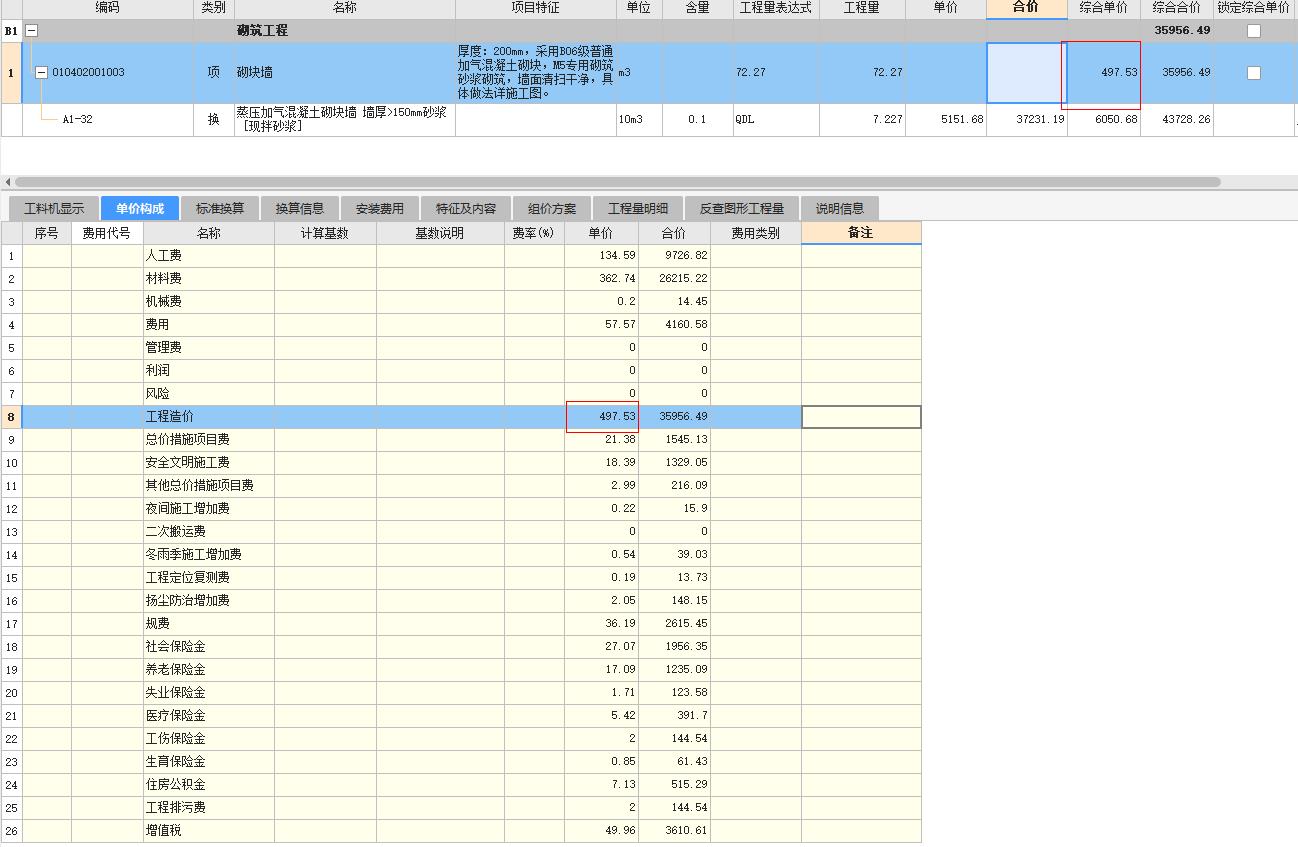Select the 增值税 row name

[164, 831]
